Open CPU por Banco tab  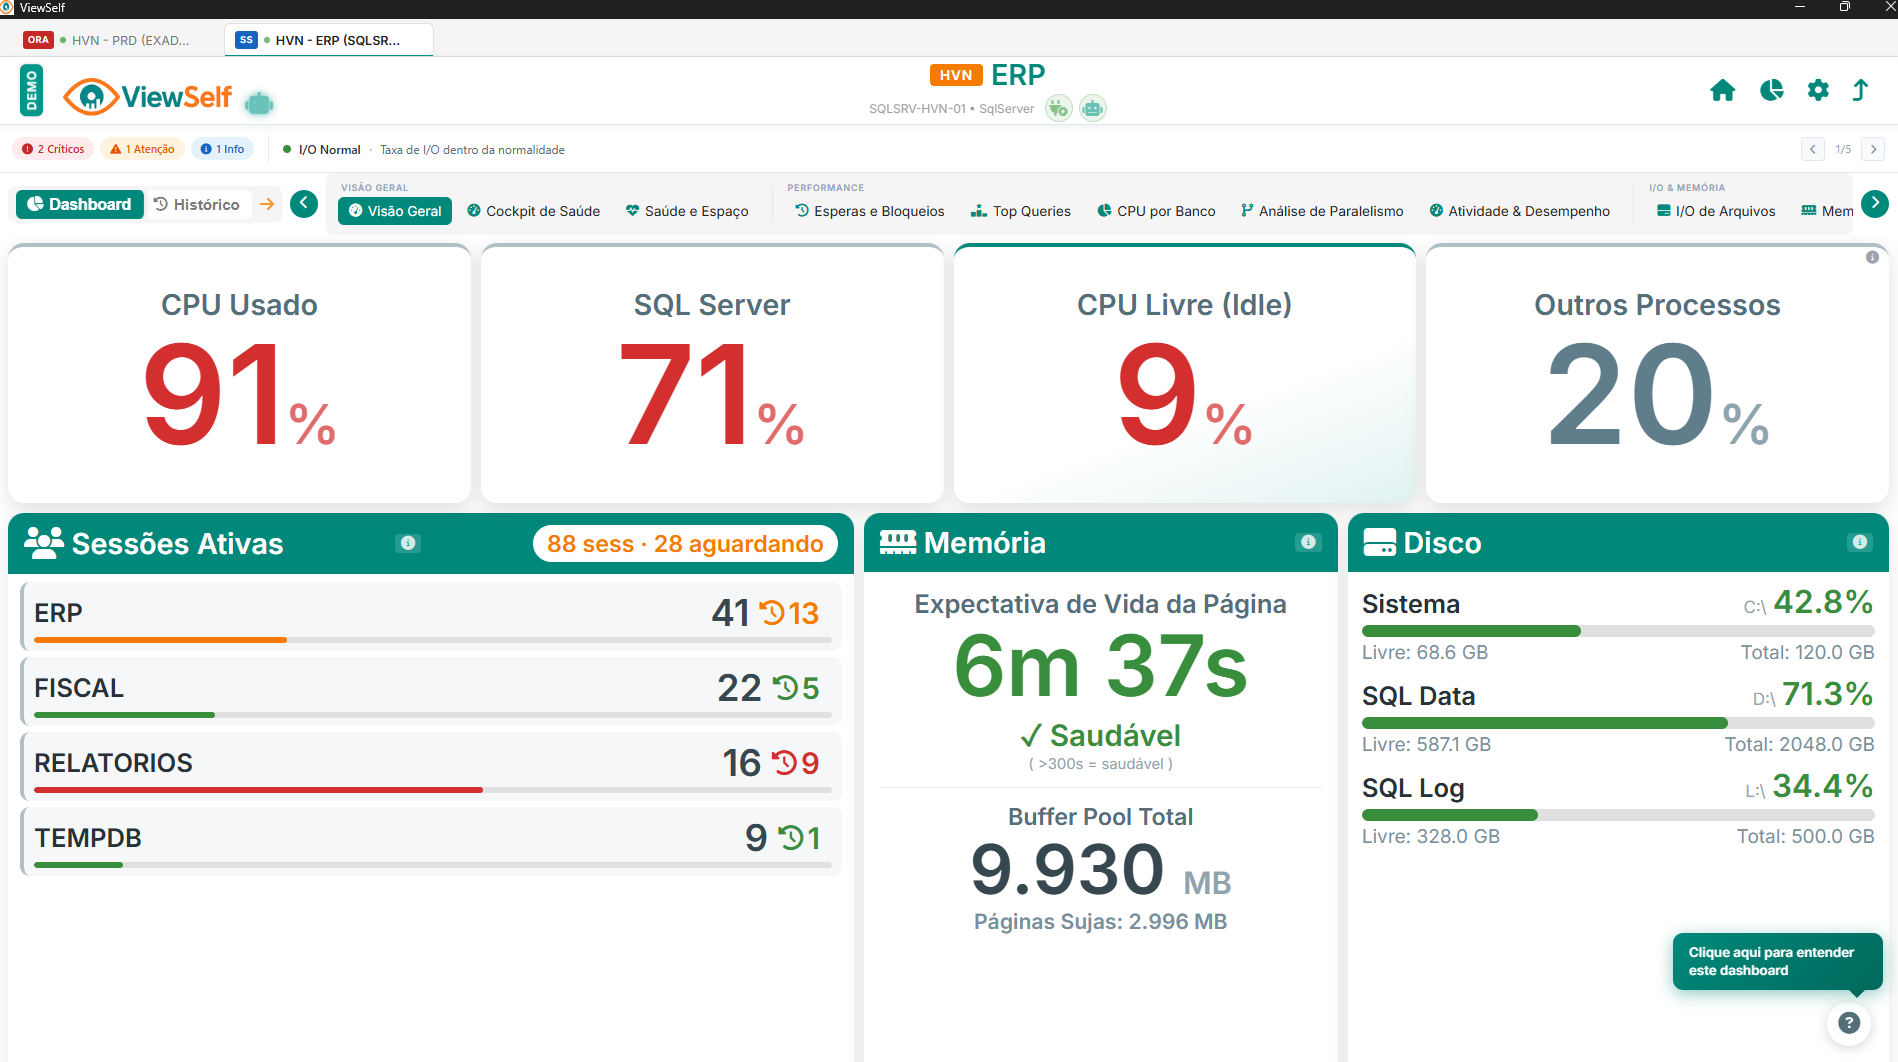1157,211
